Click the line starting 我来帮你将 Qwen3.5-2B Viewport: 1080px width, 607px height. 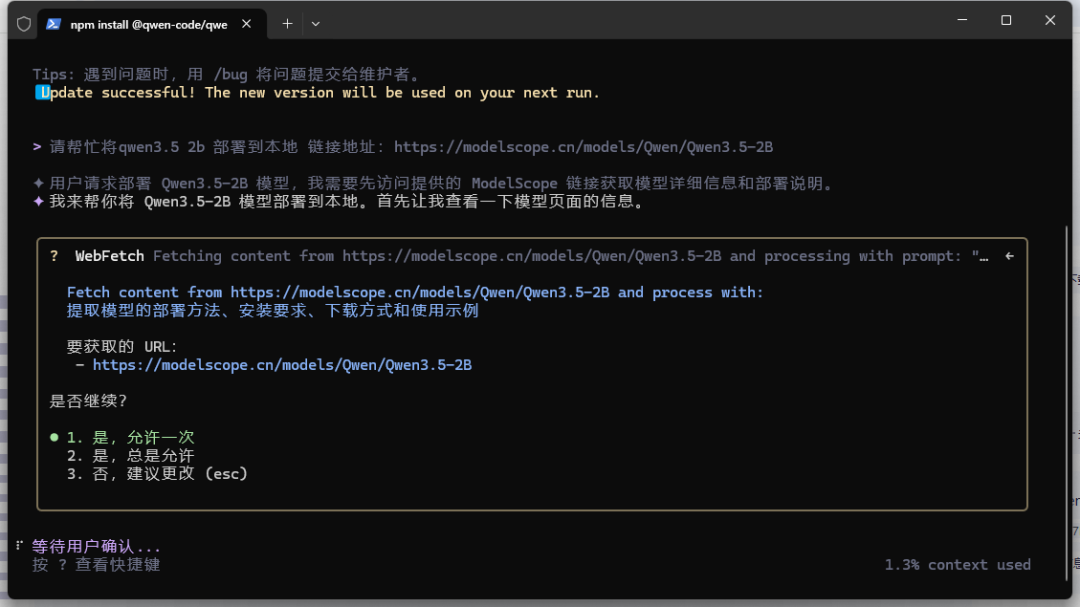click(346, 202)
